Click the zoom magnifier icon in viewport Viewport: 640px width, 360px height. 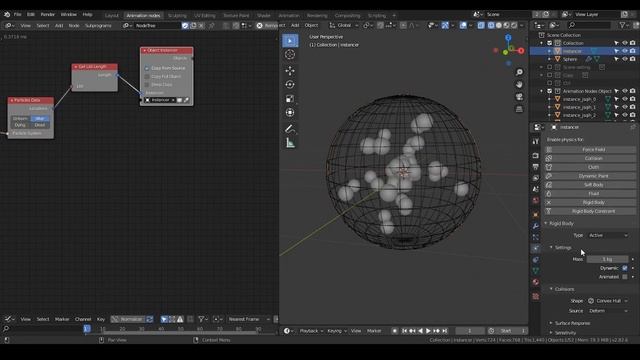coord(519,72)
